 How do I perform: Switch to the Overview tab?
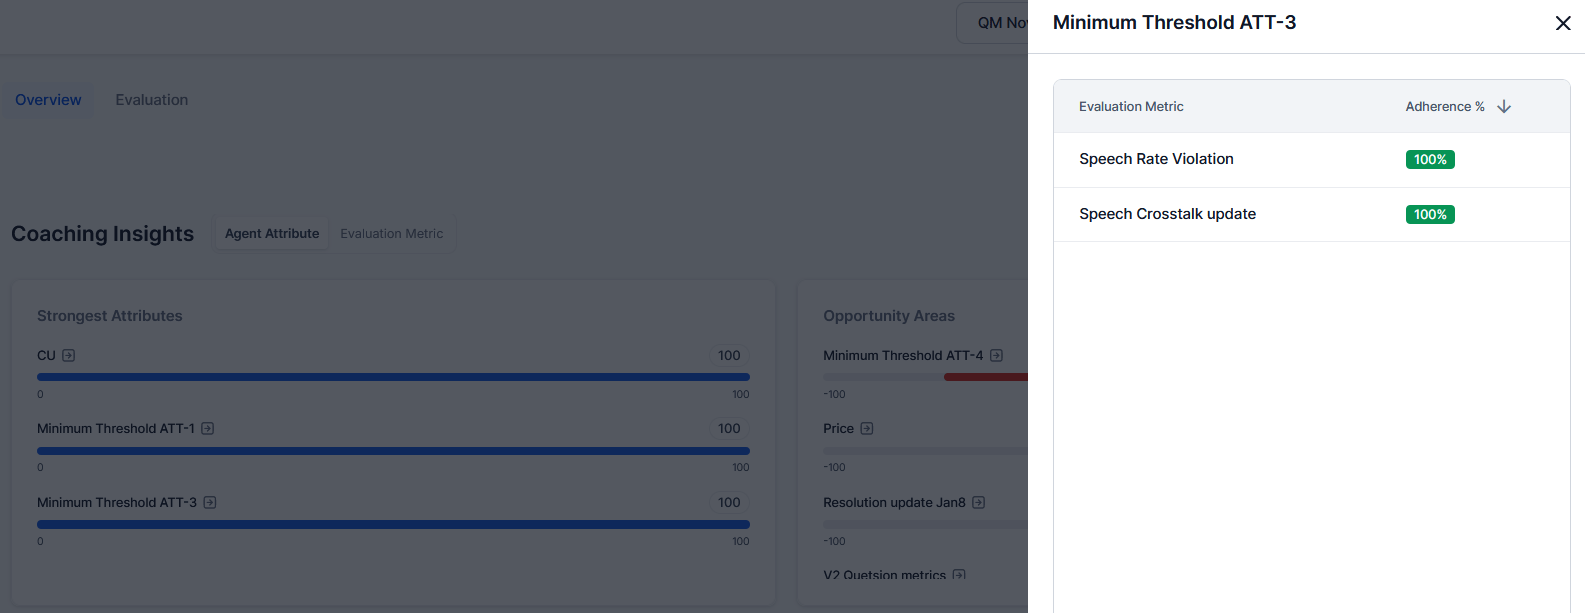click(48, 100)
